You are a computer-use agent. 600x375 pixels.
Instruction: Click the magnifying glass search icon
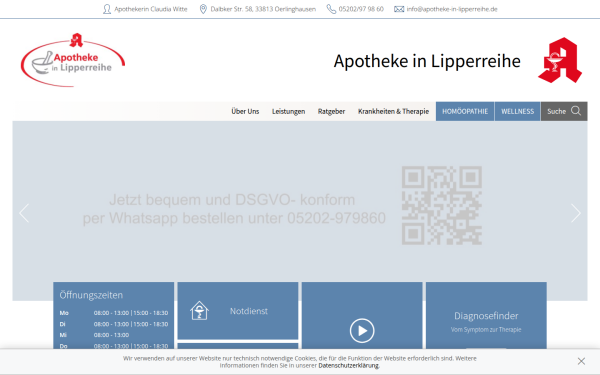coord(576,111)
